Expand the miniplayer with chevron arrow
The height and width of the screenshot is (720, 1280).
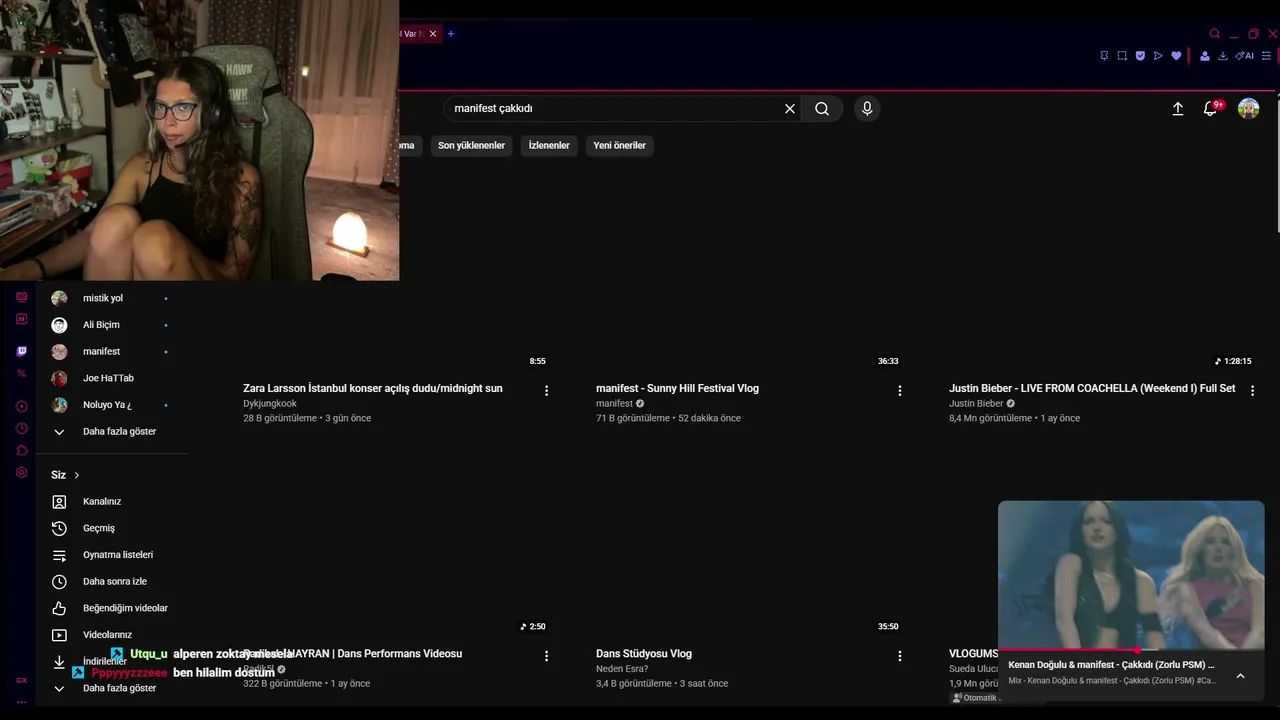pyautogui.click(x=1240, y=676)
